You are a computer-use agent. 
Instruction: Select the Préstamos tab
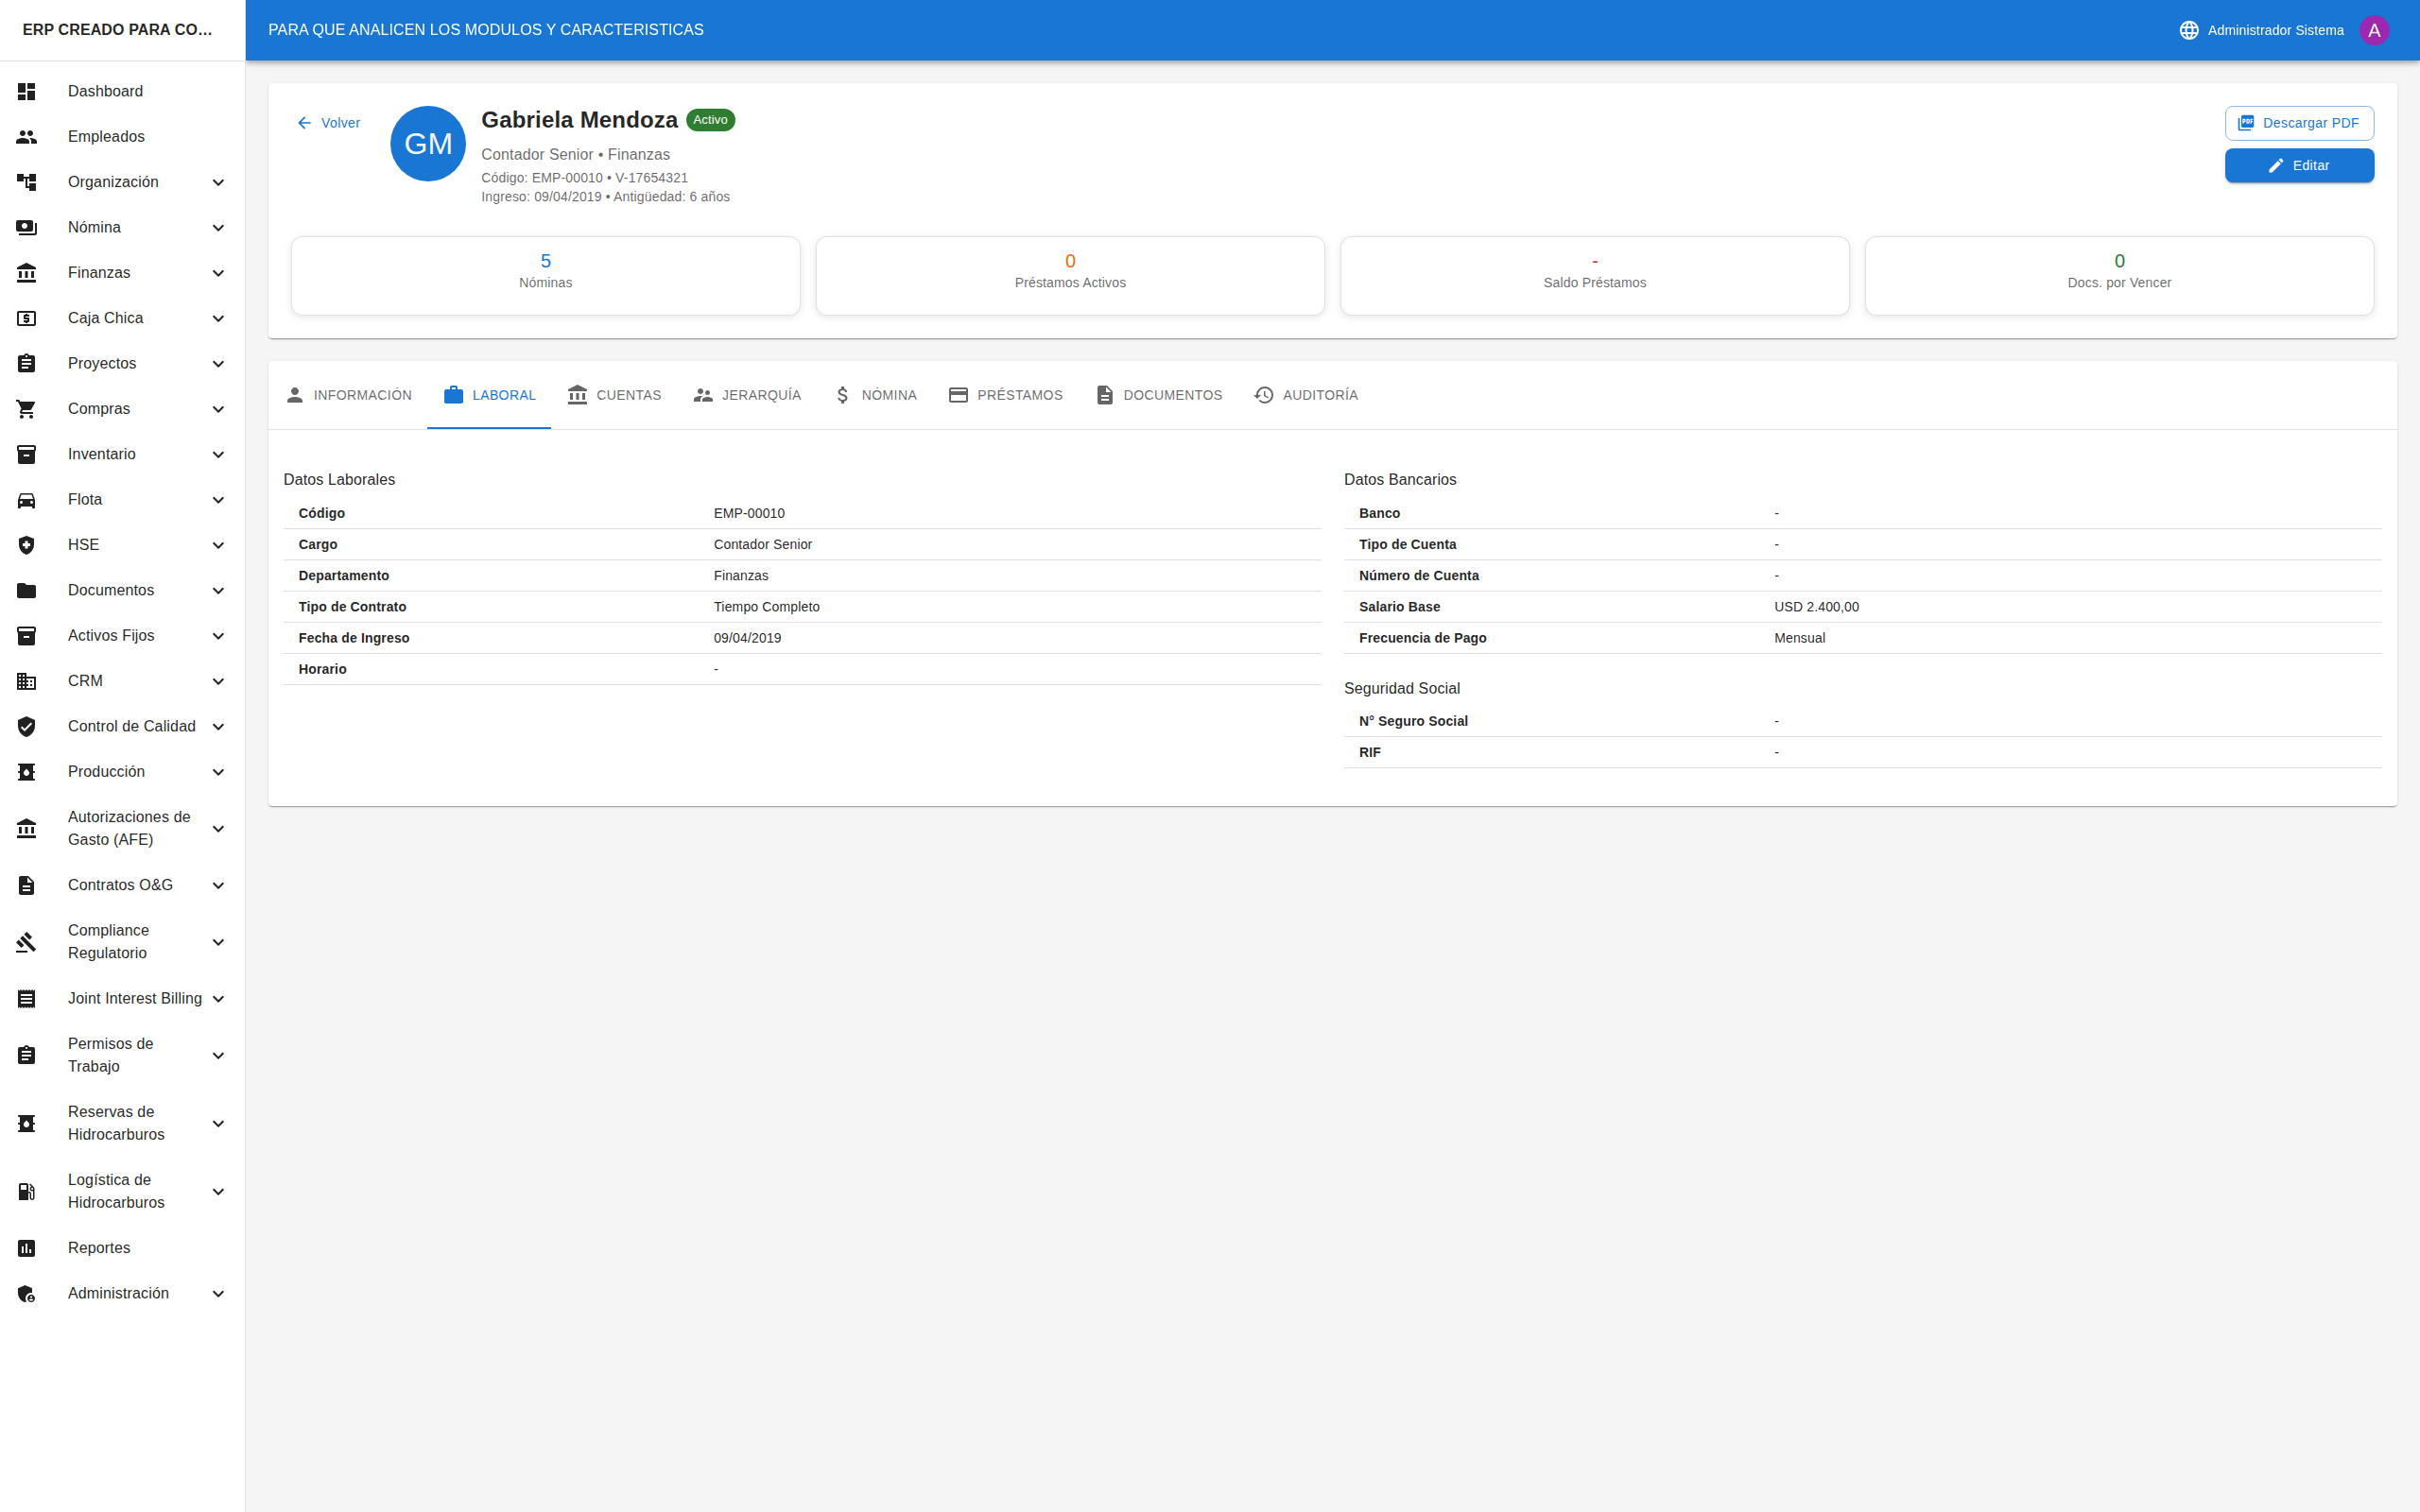click(1005, 395)
